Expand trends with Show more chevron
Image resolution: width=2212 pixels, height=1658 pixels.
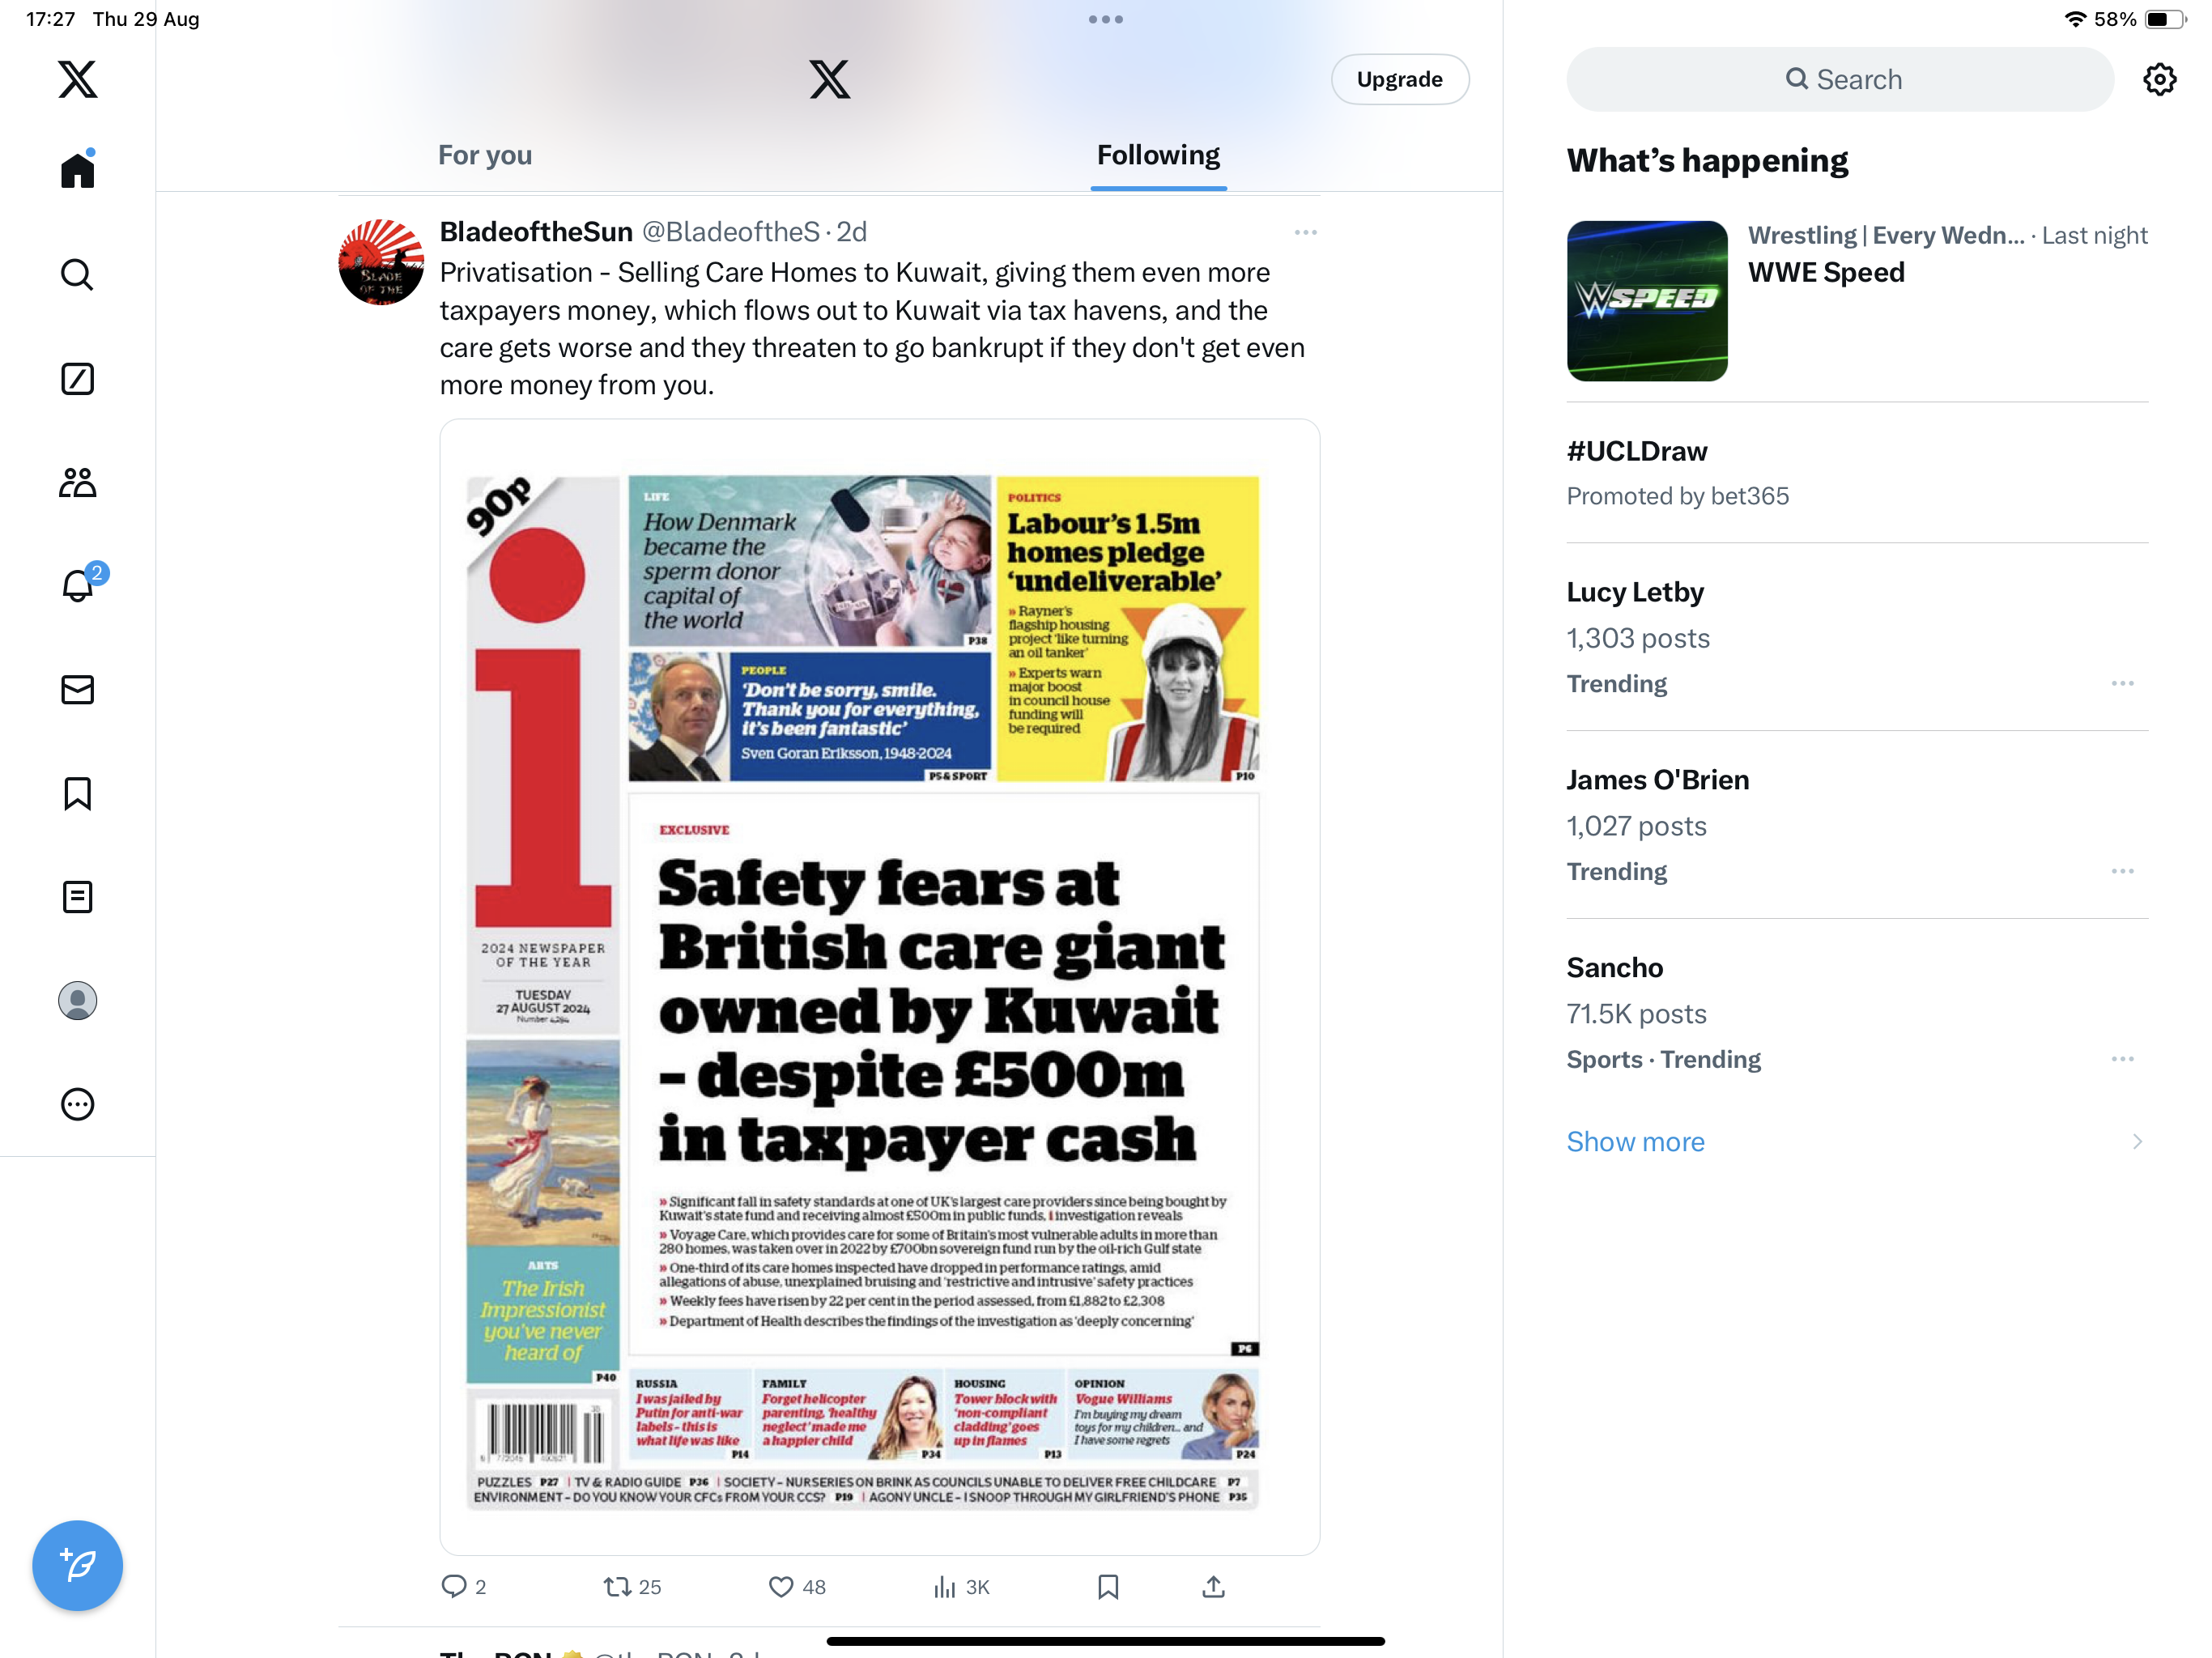click(x=2137, y=1142)
